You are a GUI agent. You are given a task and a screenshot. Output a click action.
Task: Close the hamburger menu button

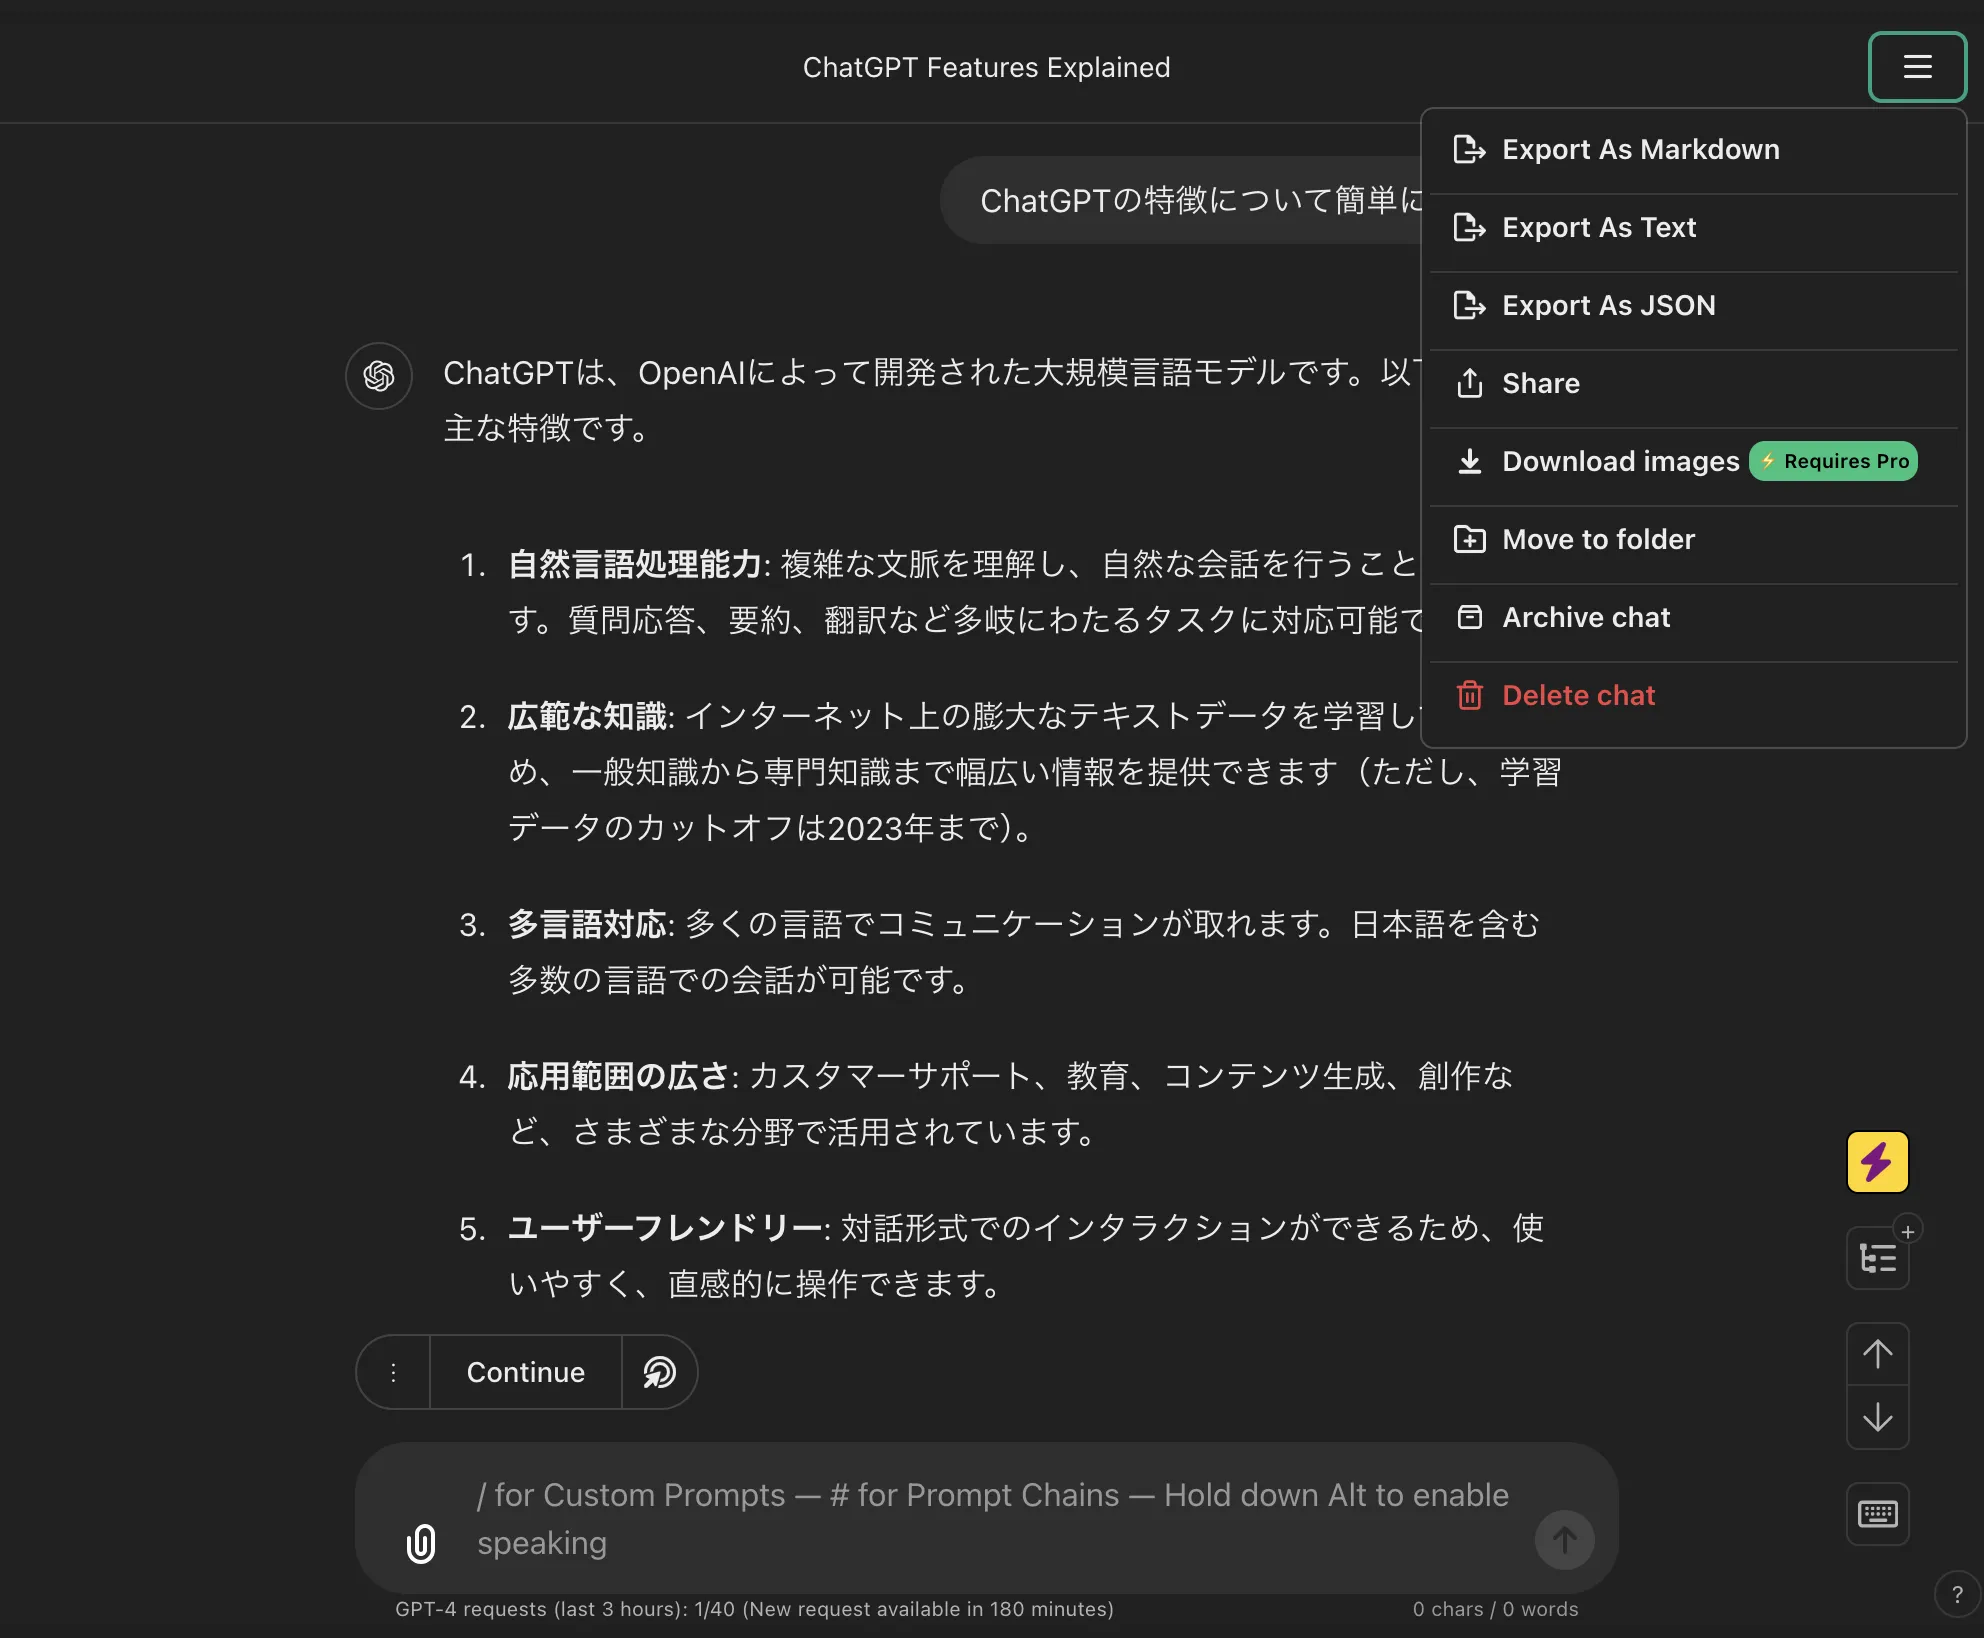[x=1917, y=67]
